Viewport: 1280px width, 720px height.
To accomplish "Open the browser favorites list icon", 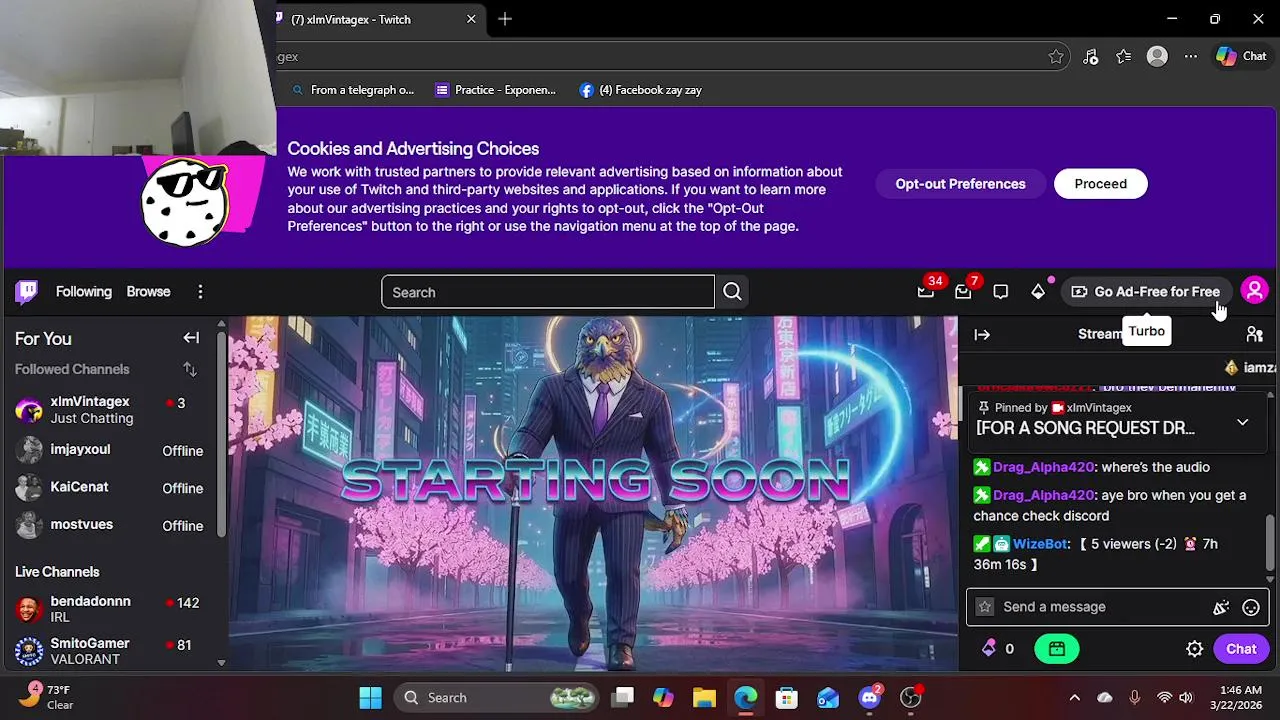I will point(1124,57).
